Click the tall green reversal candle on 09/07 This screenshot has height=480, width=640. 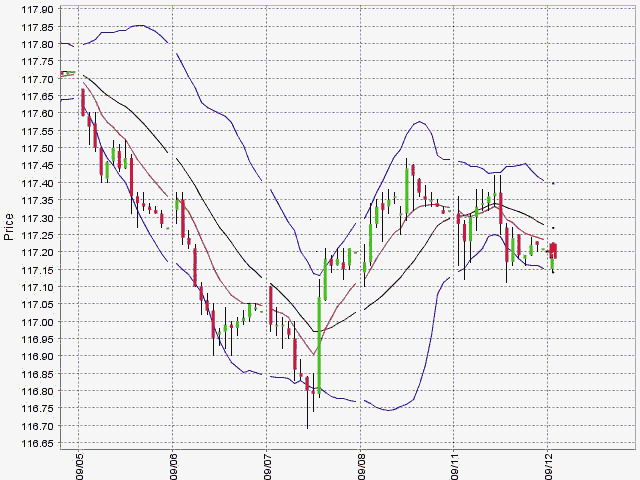click(319, 345)
